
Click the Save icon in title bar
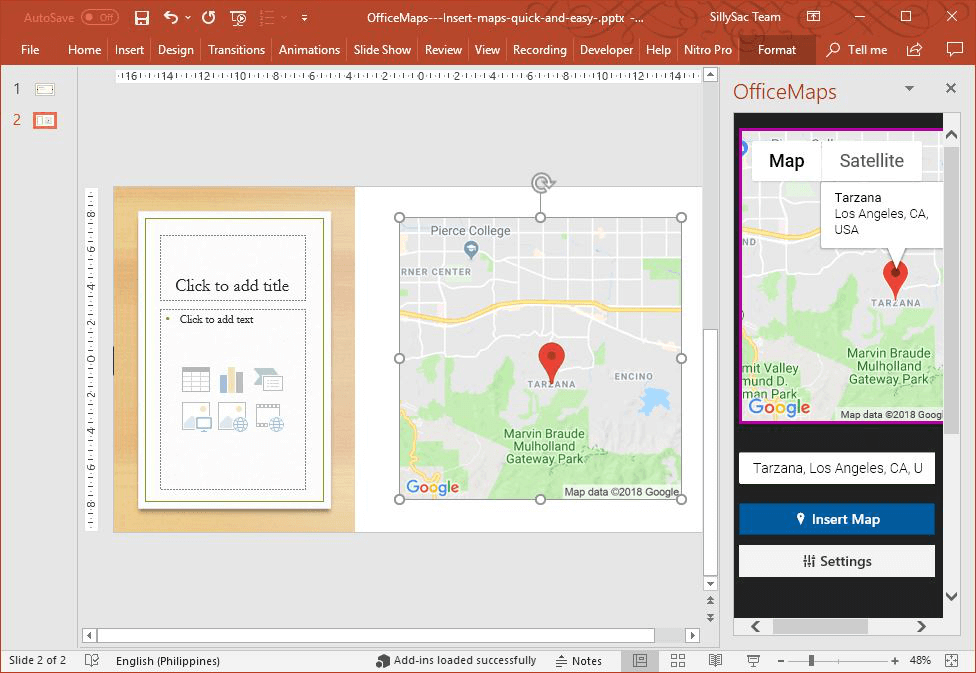[142, 18]
